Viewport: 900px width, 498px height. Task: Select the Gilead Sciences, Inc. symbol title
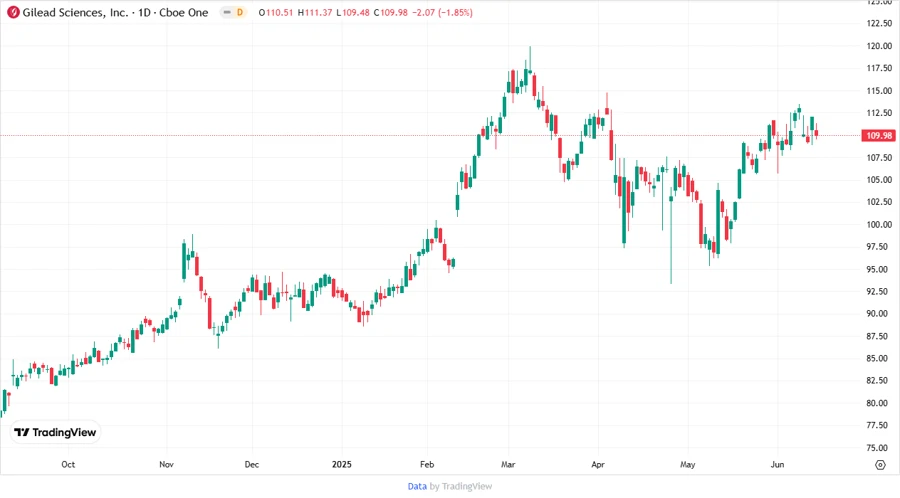[x=75, y=13]
